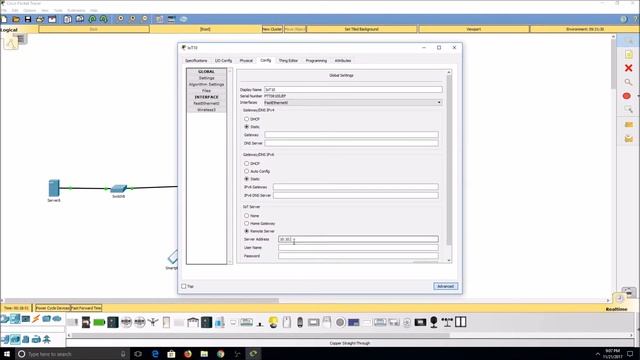Select the garage door device in the palette
640x360 pixels.
(193, 322)
